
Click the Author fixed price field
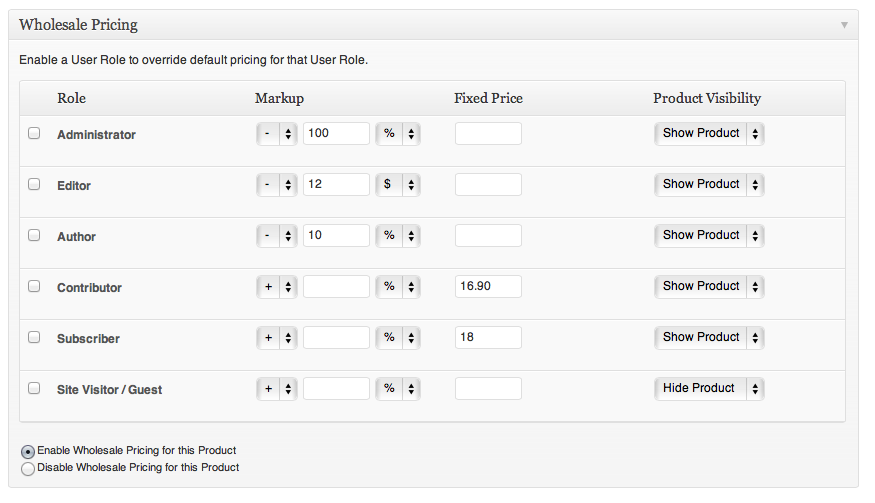click(488, 235)
